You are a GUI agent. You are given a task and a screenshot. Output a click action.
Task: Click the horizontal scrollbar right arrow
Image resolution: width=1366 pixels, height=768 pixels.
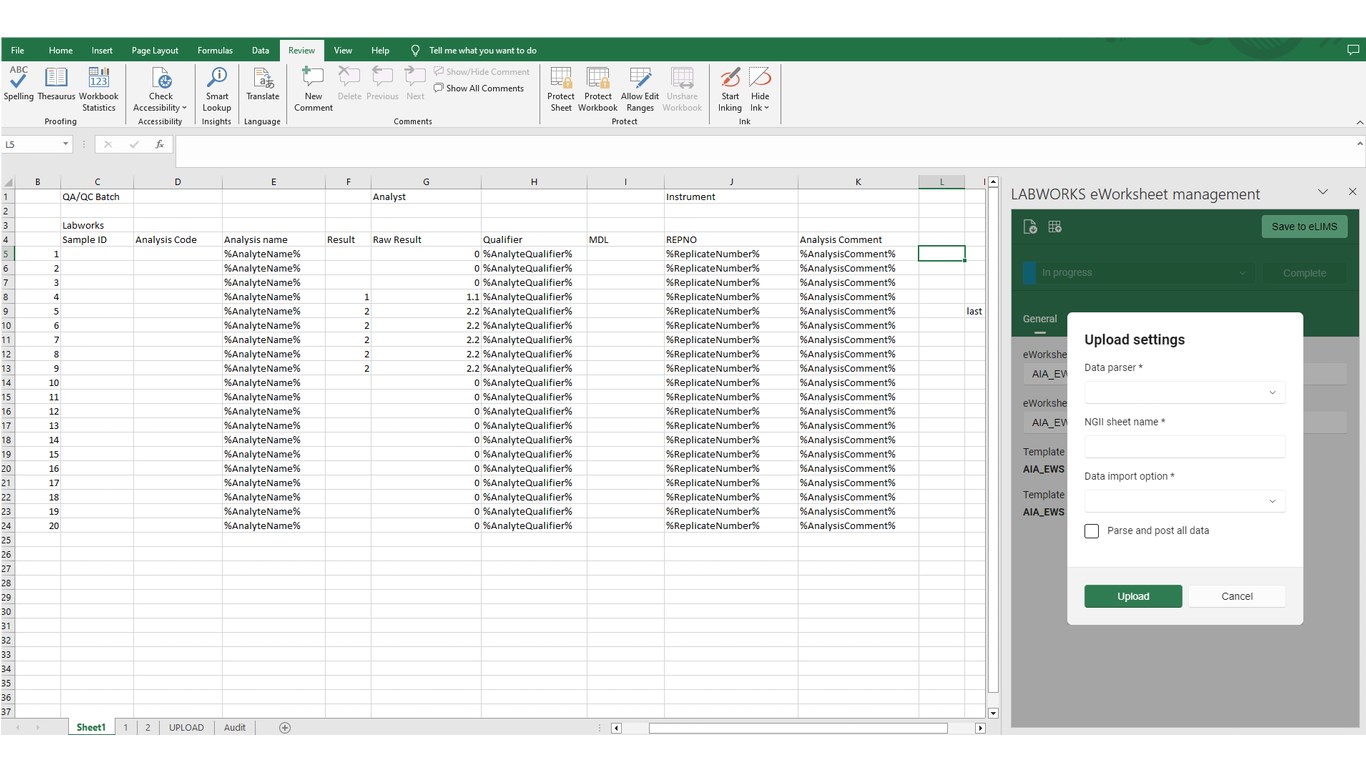click(x=980, y=728)
